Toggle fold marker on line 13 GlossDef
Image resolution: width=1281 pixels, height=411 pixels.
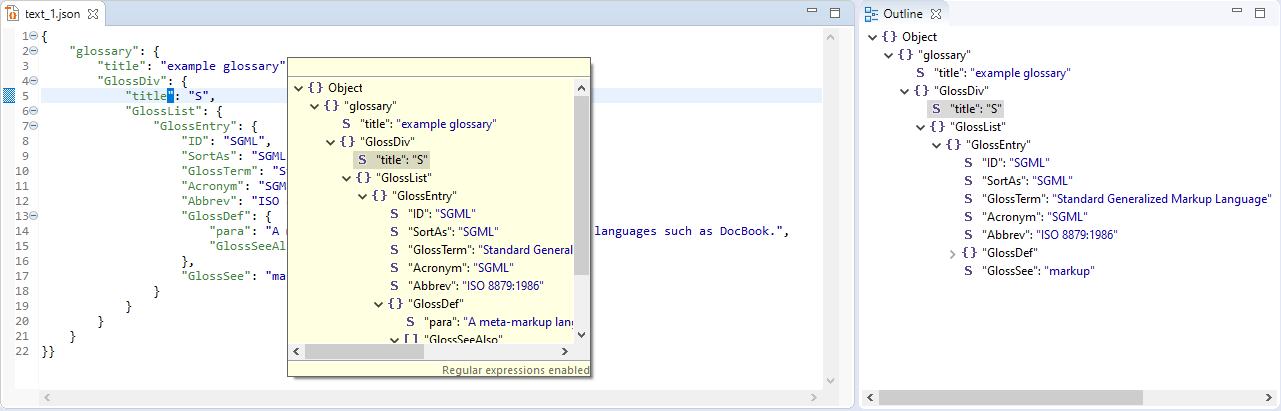[x=33, y=215]
